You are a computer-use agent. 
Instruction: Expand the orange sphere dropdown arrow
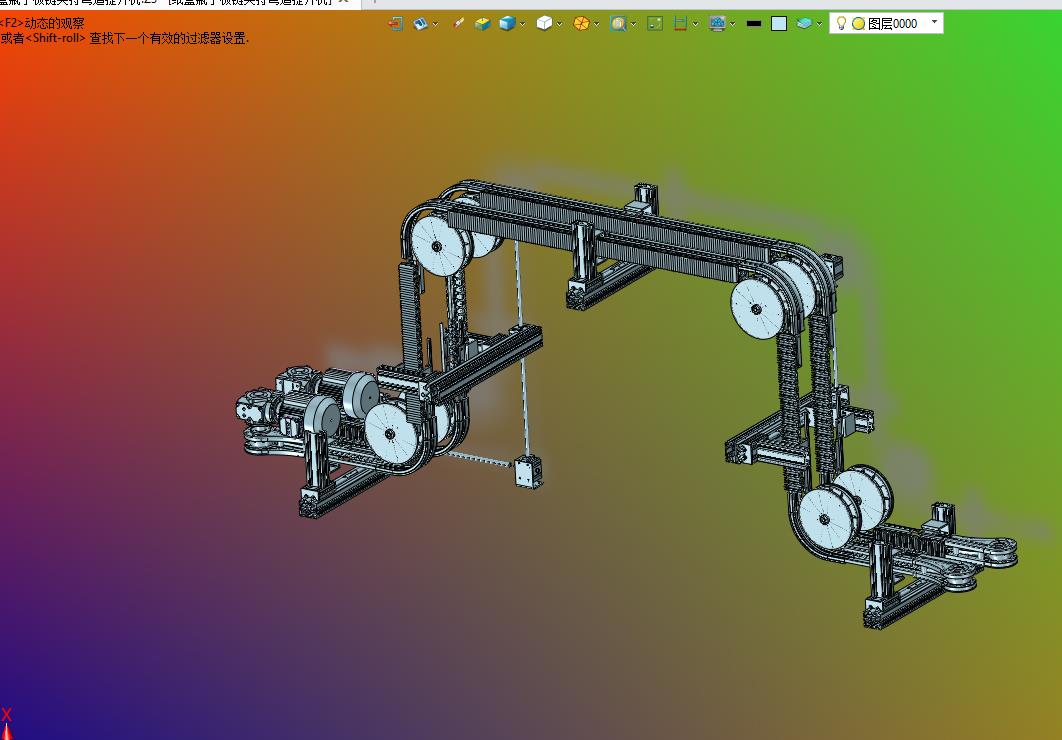[x=596, y=24]
